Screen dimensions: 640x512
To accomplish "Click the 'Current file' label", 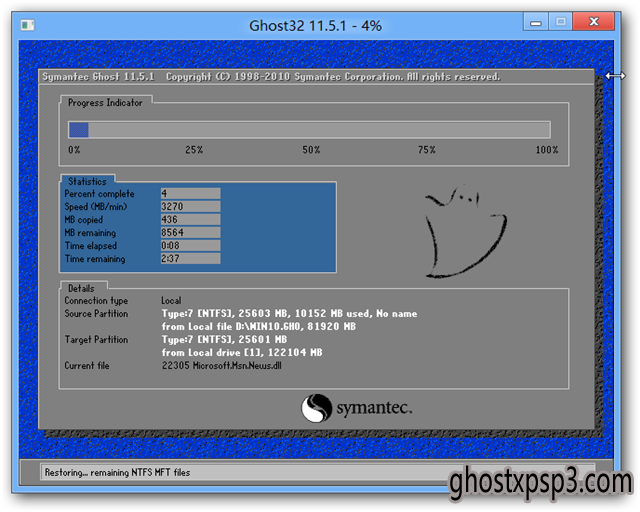I will coord(87,365).
